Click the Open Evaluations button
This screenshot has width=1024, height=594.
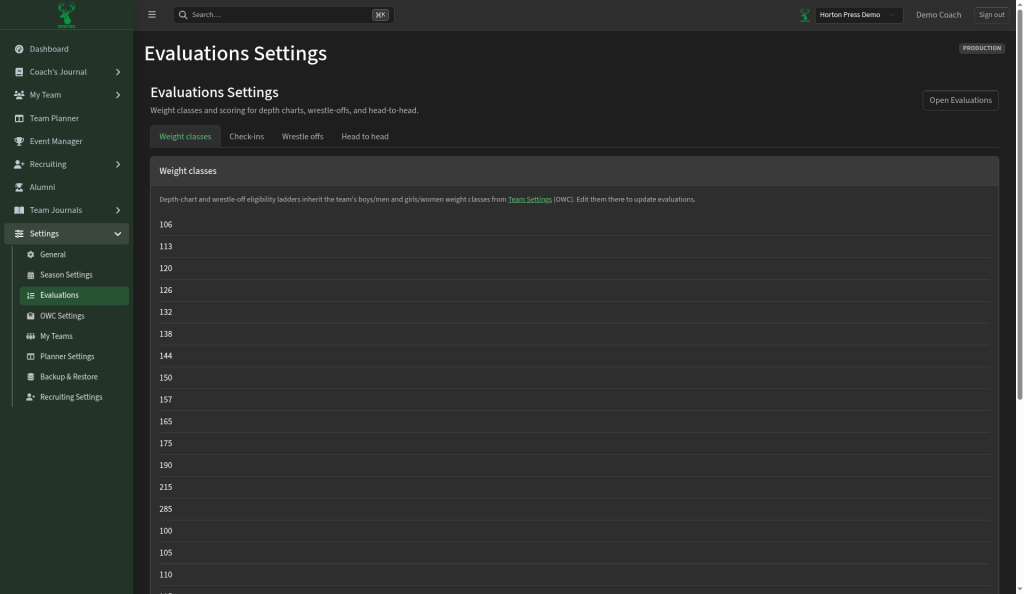point(960,100)
